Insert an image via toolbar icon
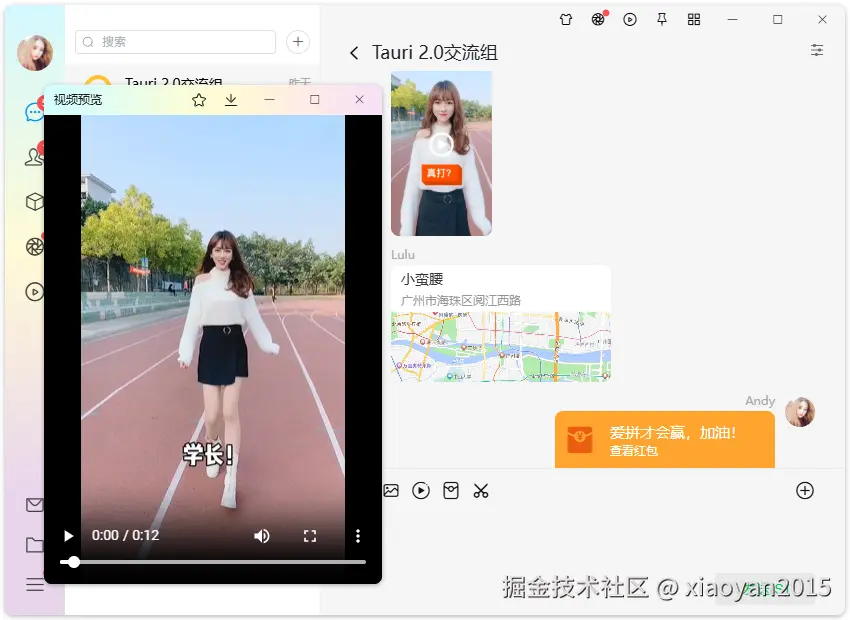 click(391, 491)
